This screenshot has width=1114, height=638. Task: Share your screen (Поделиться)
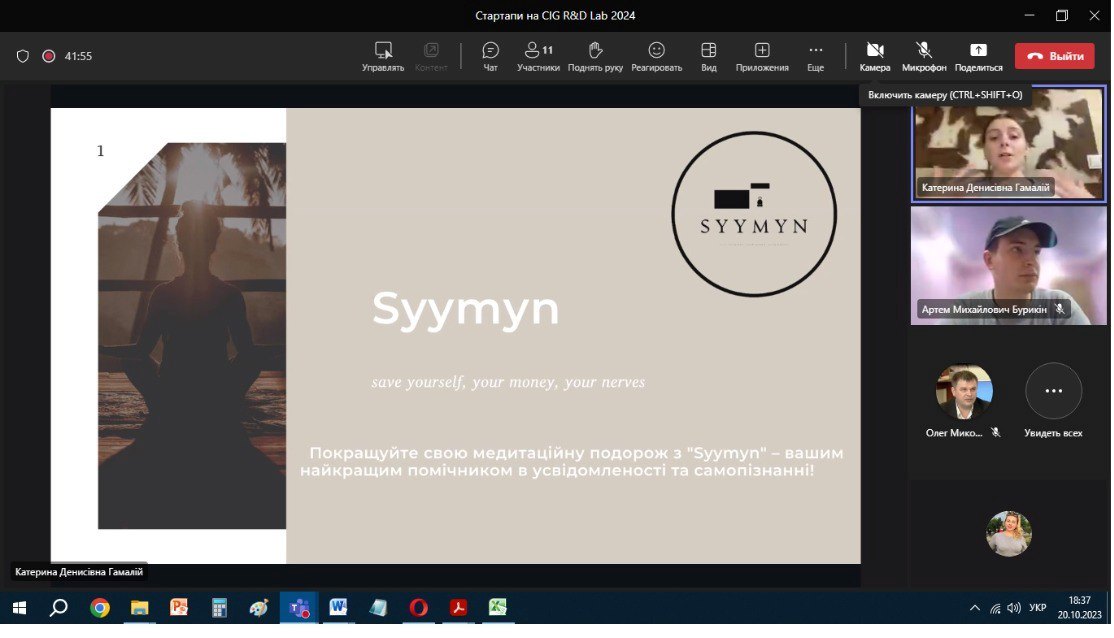point(978,56)
